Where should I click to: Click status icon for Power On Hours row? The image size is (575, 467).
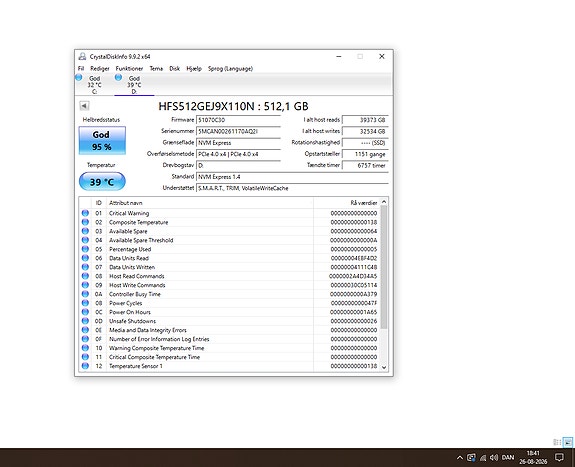[85, 312]
